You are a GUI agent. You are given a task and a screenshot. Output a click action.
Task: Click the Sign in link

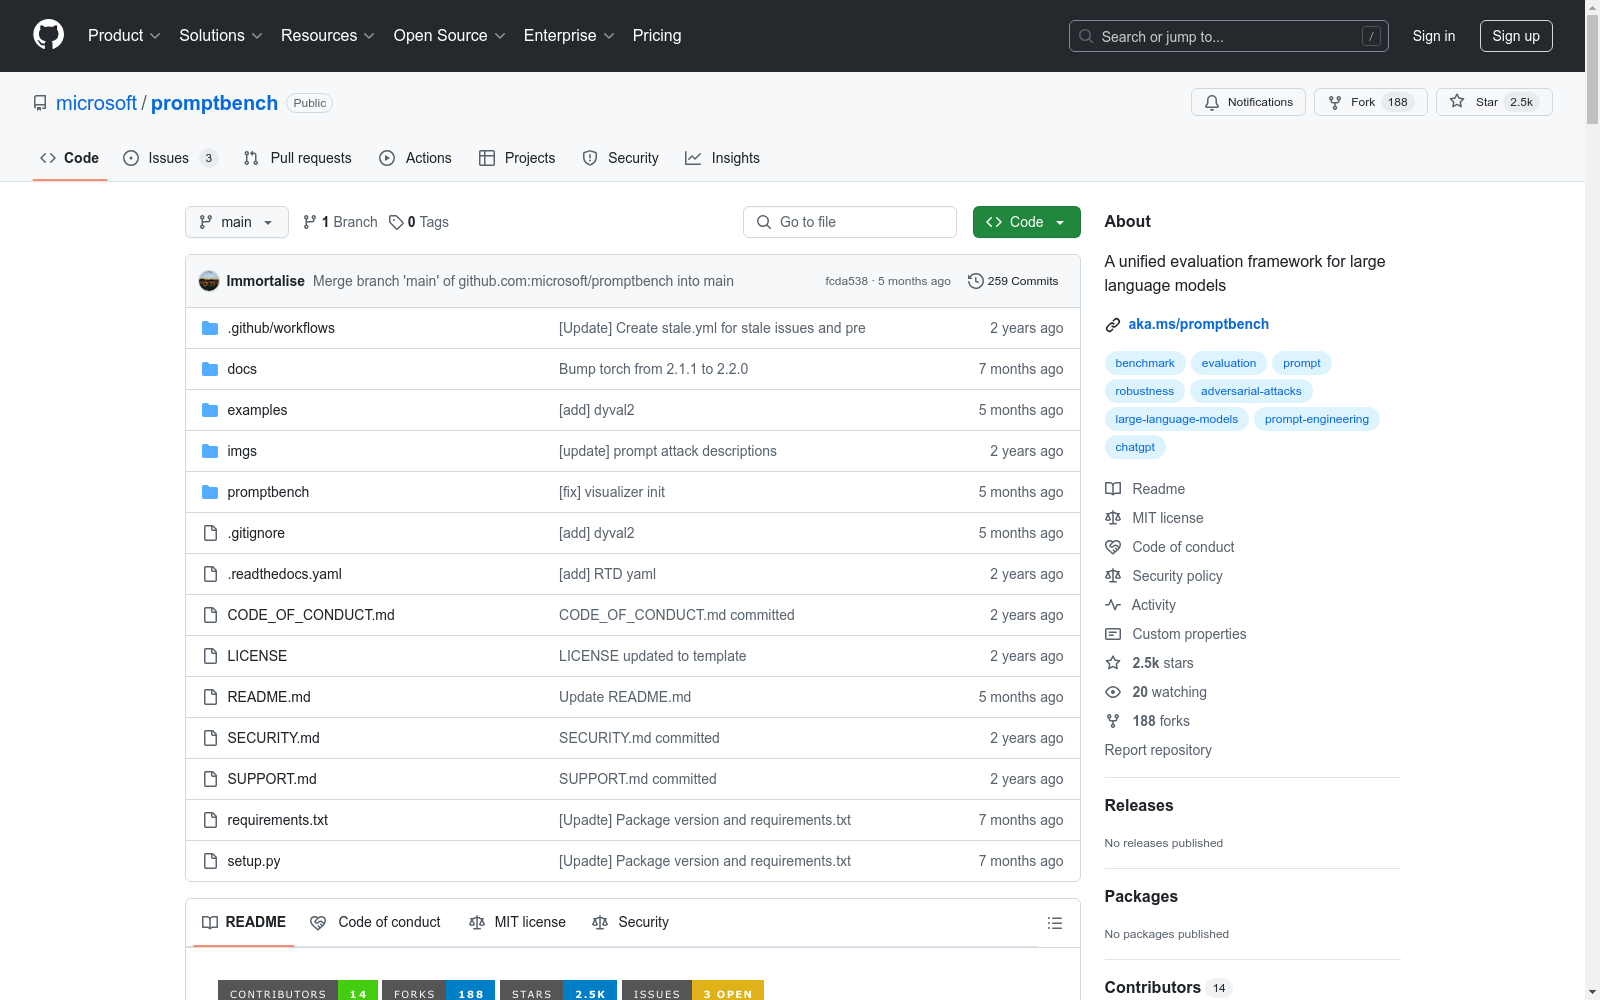point(1434,36)
